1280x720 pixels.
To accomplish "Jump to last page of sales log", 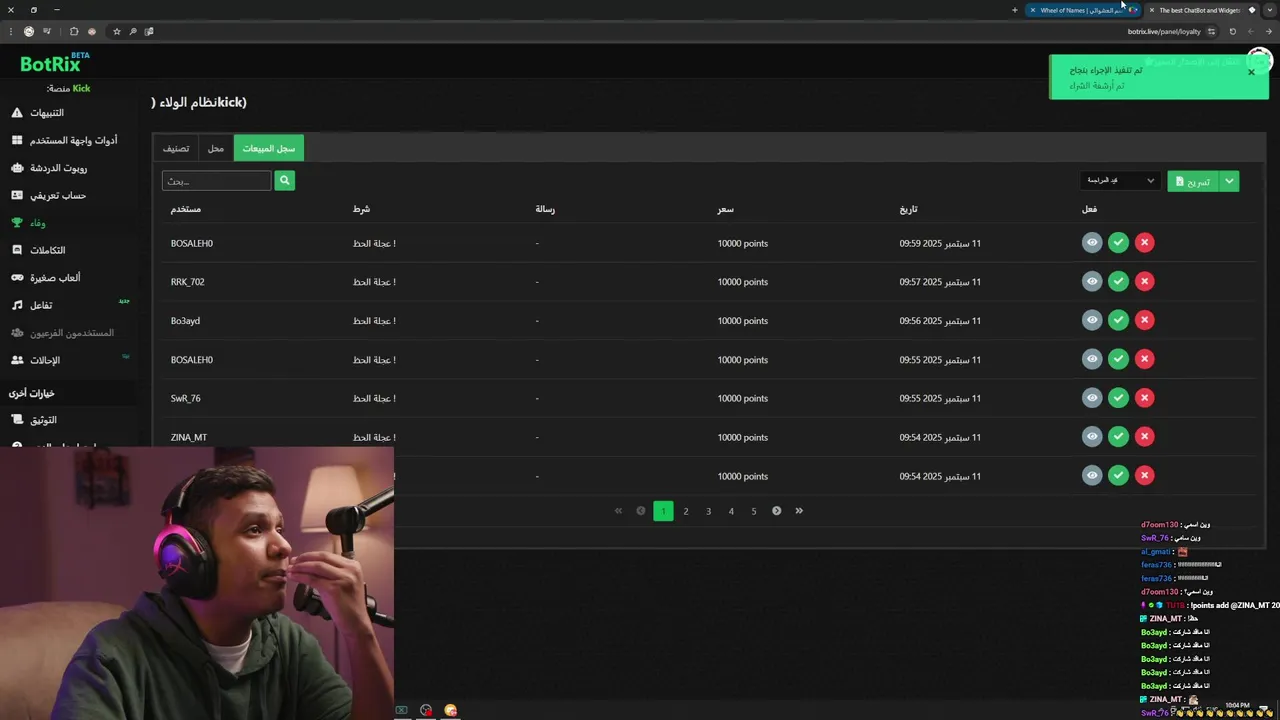I will tap(799, 511).
